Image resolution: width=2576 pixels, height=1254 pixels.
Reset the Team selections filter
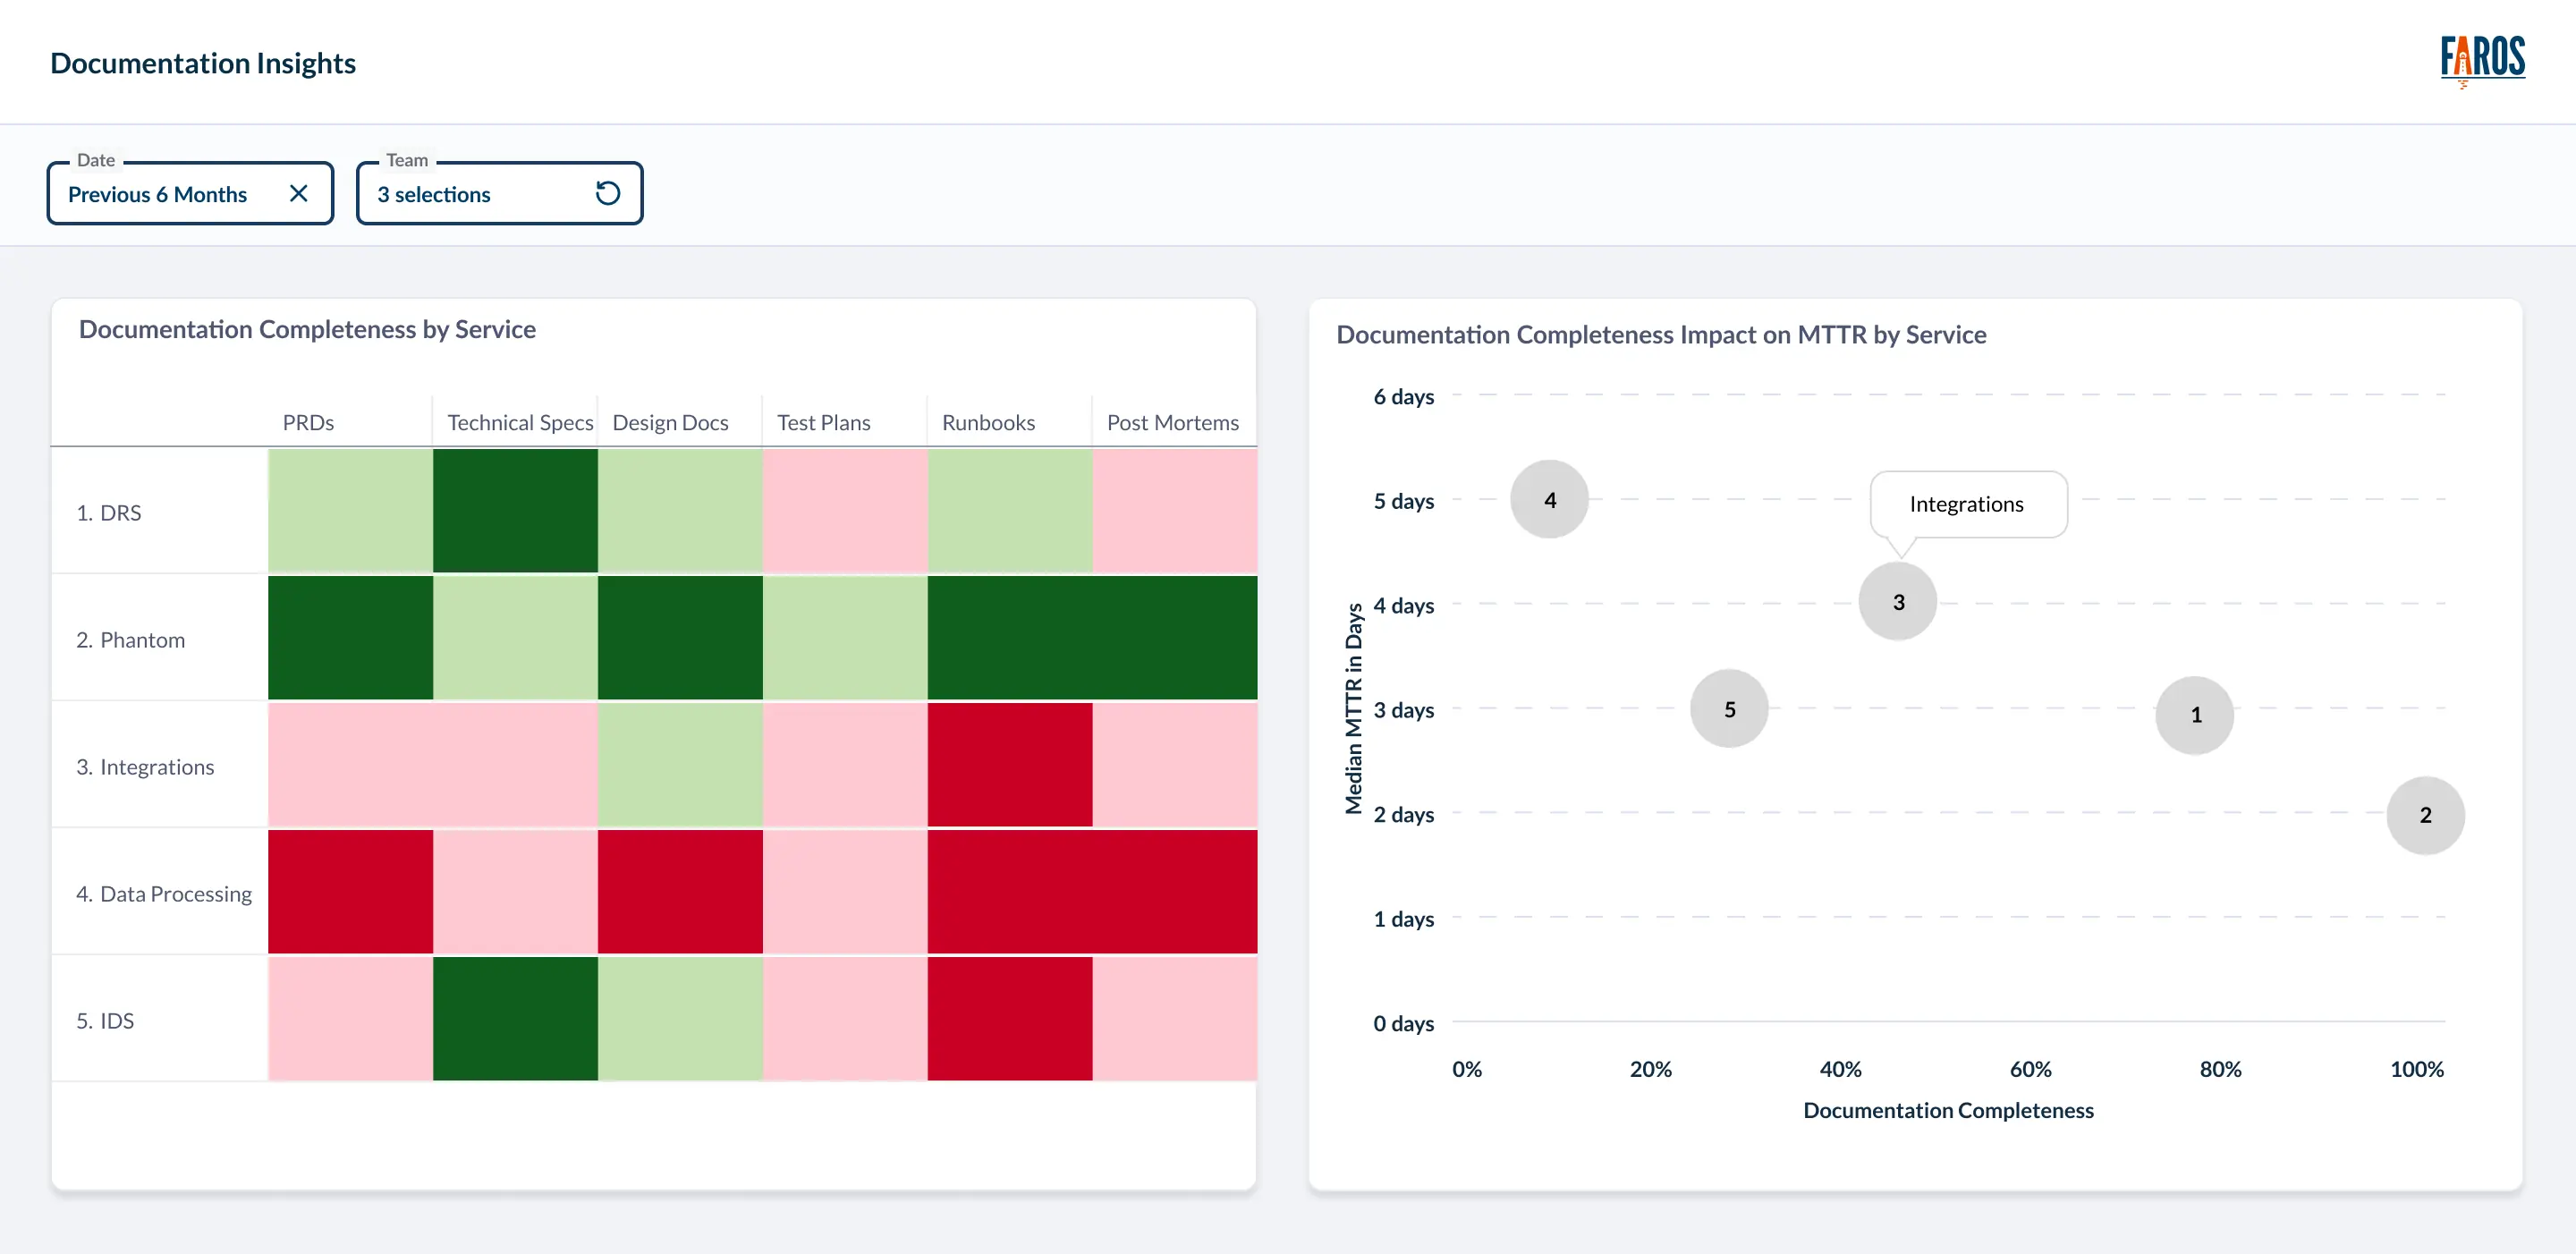(607, 193)
